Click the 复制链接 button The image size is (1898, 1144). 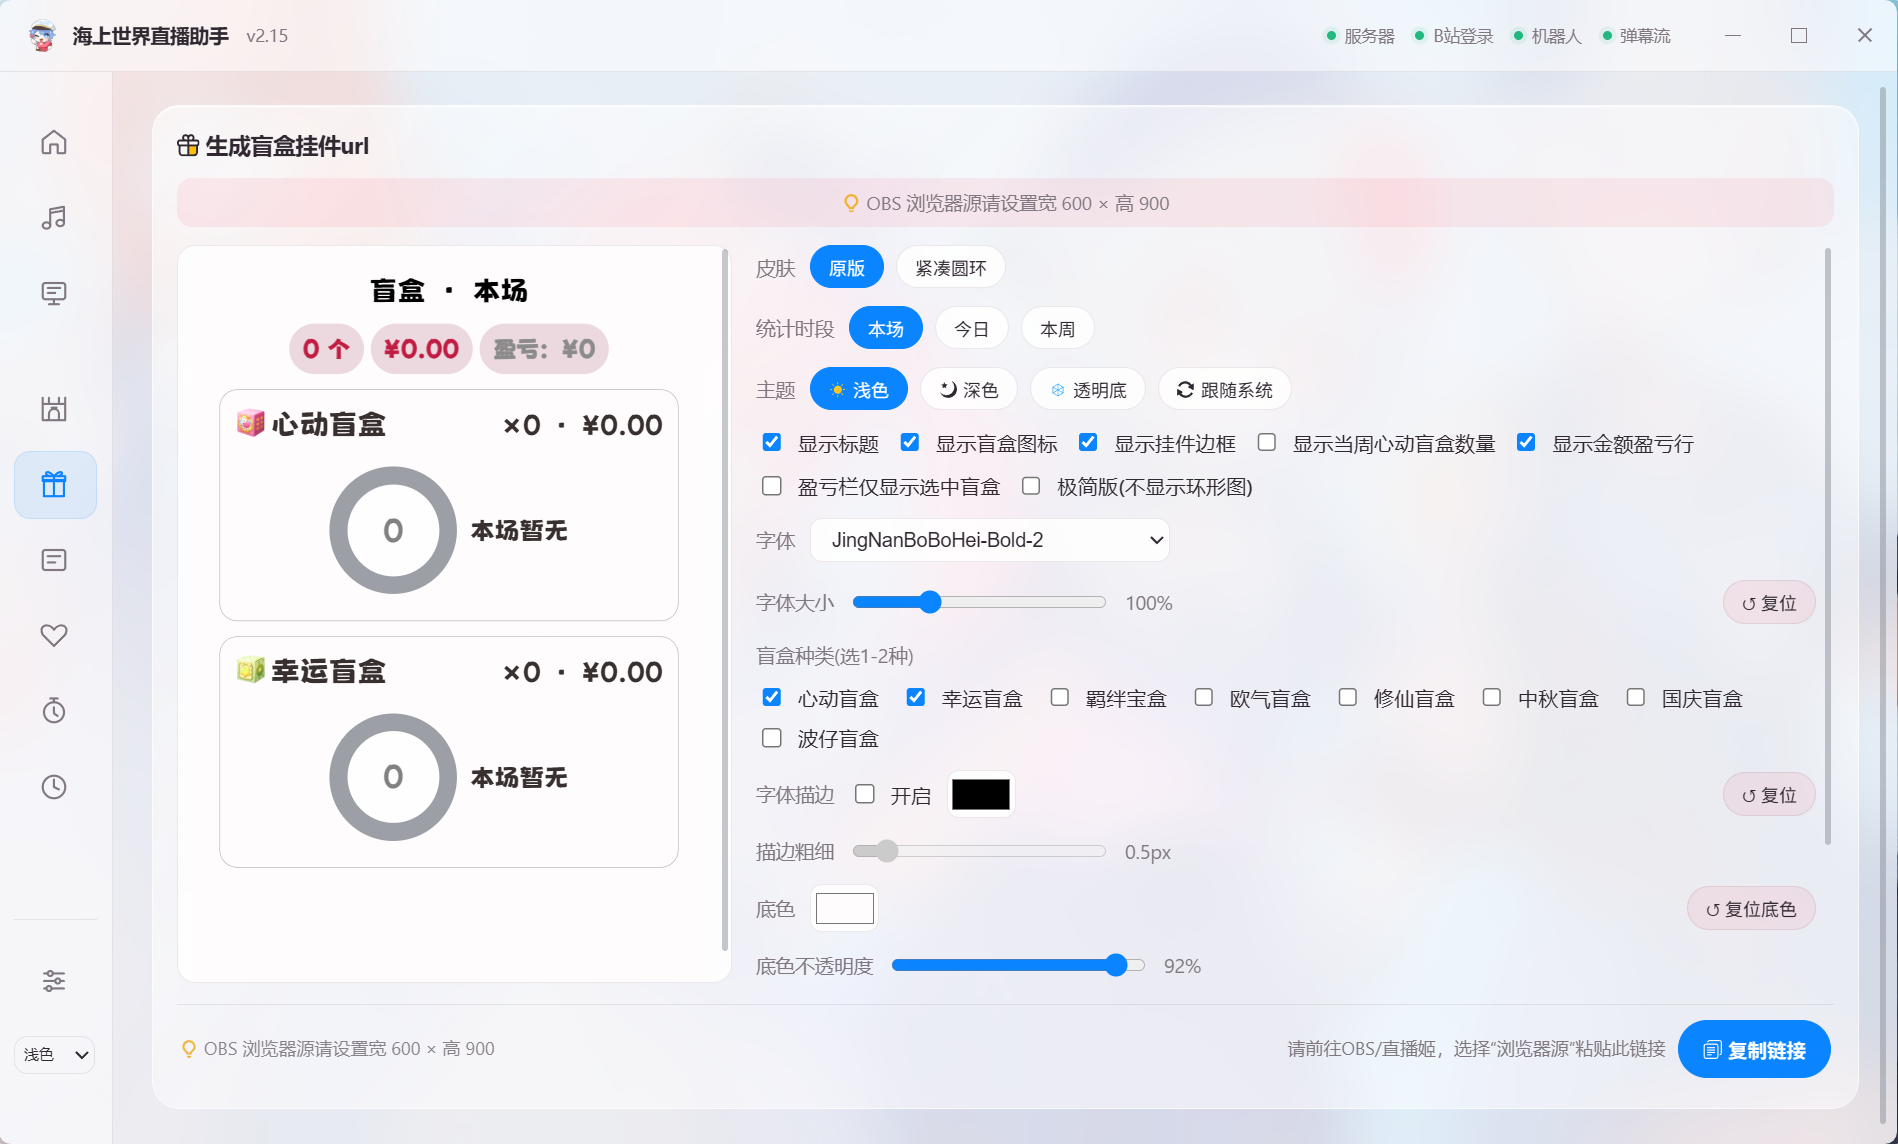[x=1754, y=1049]
